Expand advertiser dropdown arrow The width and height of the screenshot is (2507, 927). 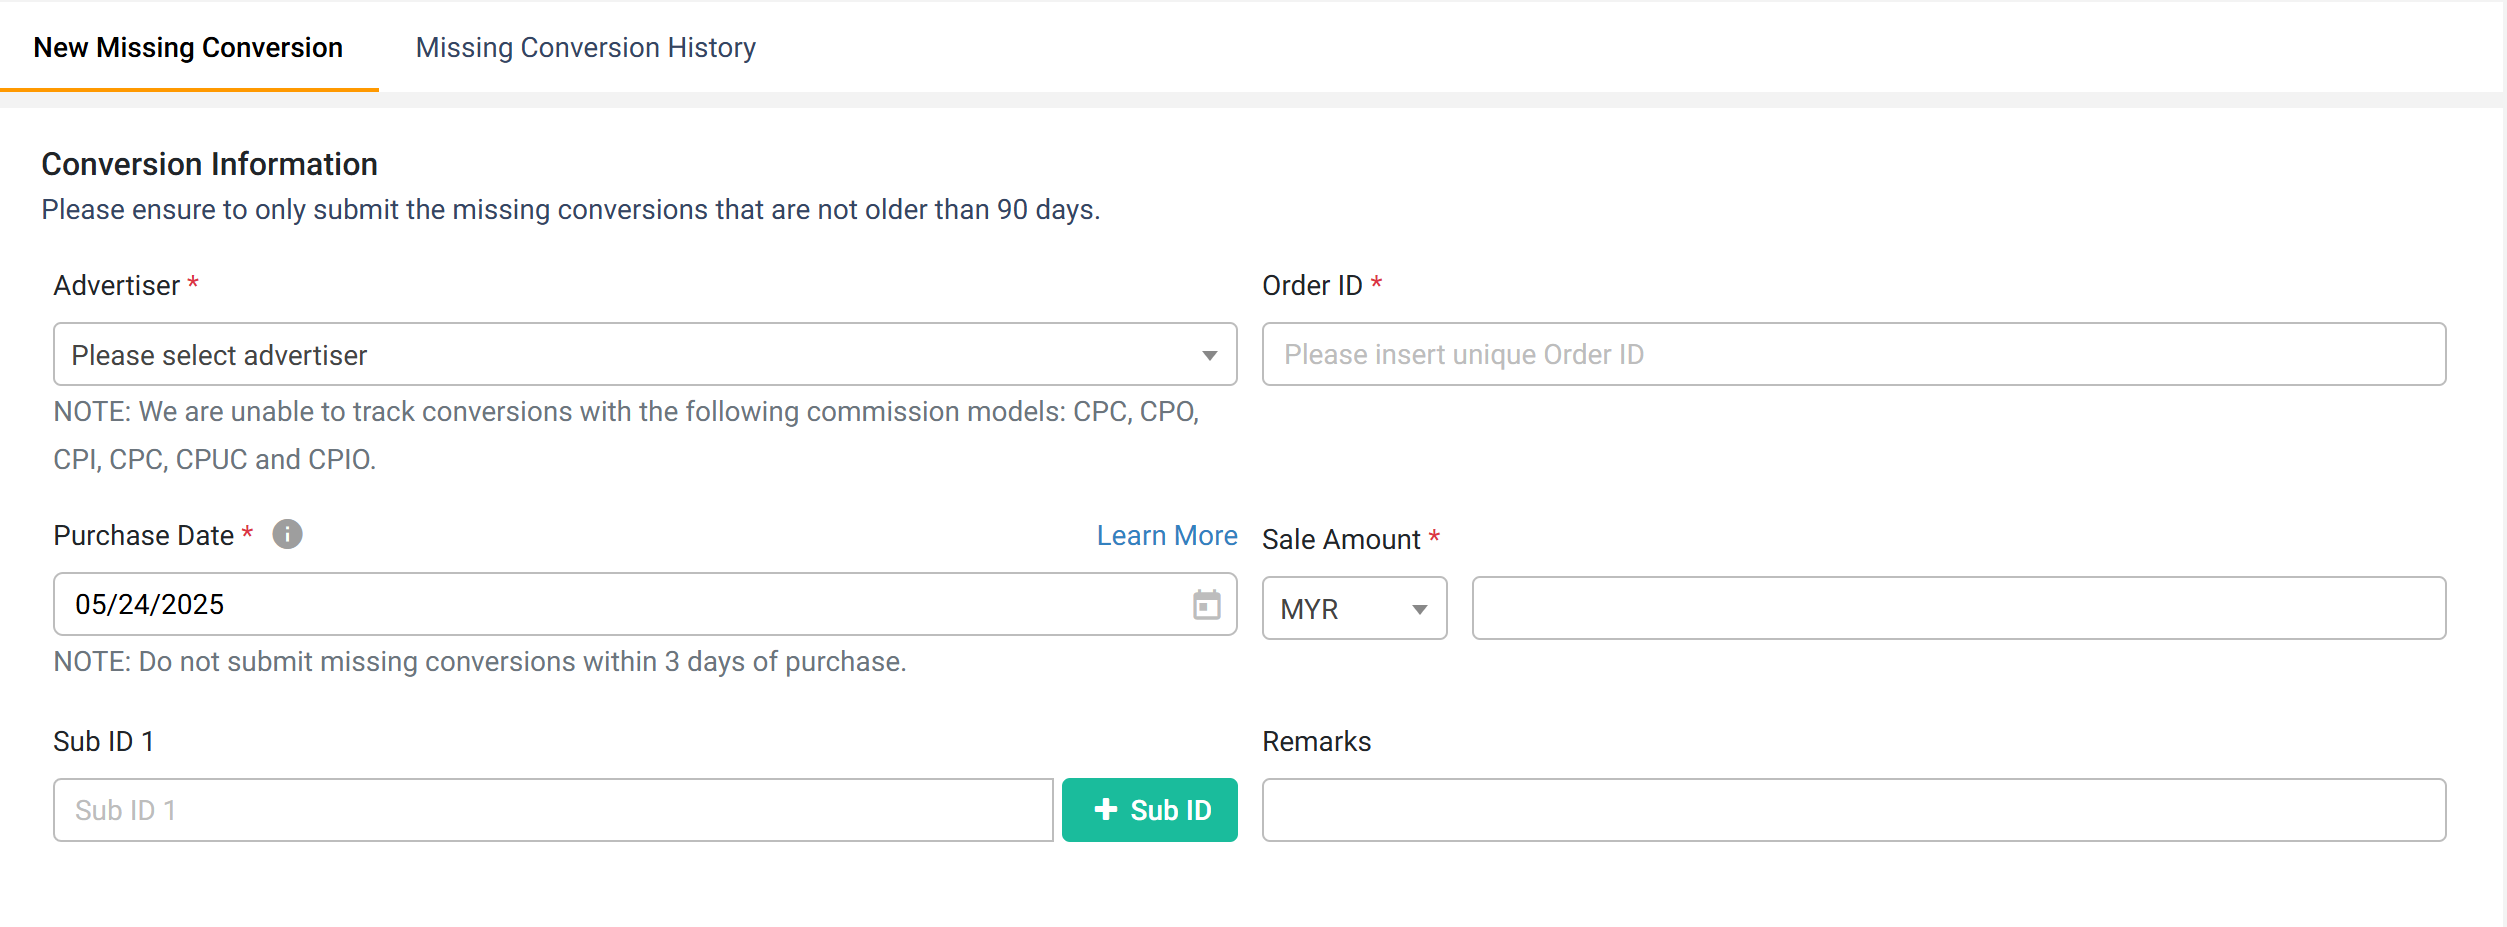point(1209,356)
